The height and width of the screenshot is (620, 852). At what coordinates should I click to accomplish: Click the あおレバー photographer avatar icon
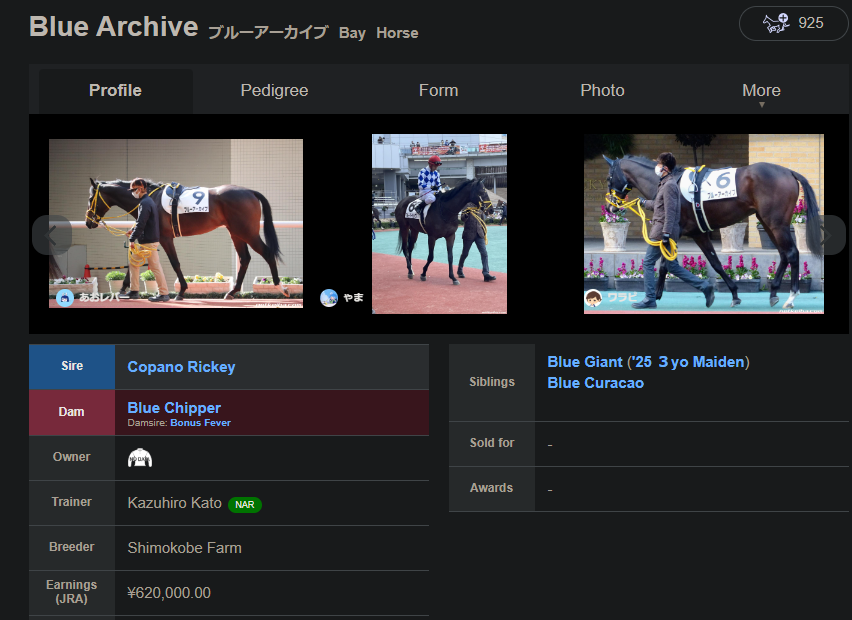coord(65,297)
